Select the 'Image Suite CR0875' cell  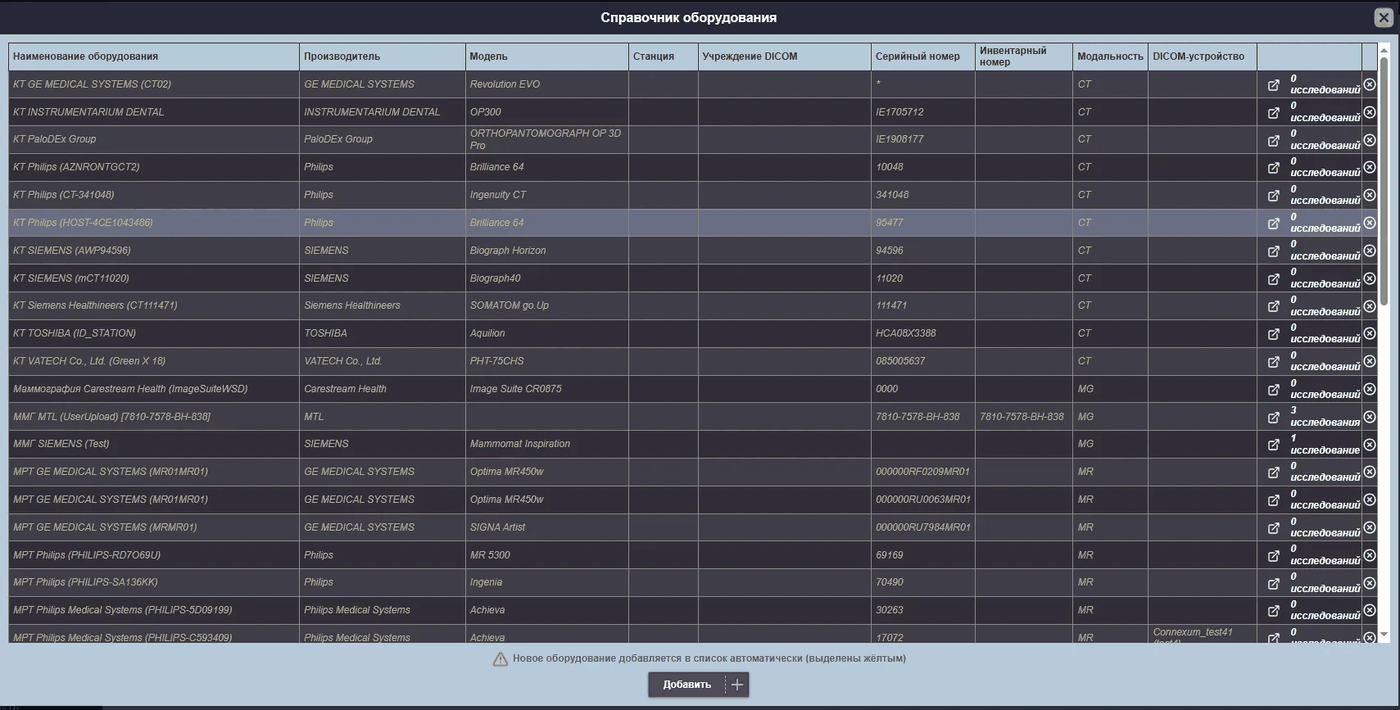pyautogui.click(x=547, y=389)
